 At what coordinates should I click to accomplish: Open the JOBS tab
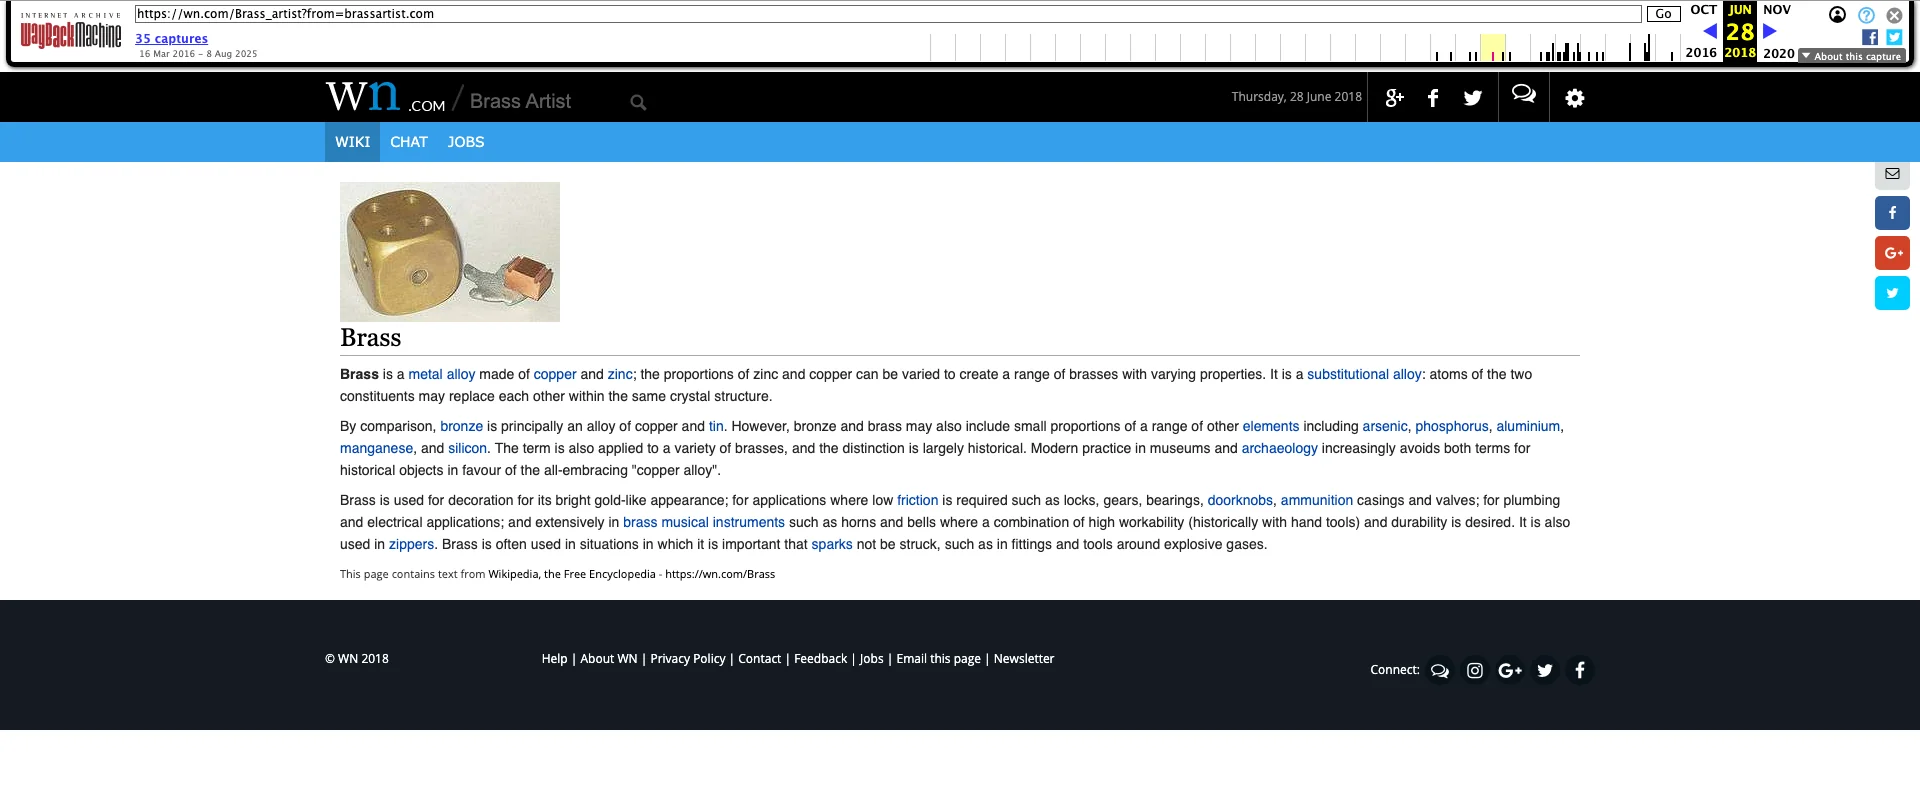(x=465, y=142)
